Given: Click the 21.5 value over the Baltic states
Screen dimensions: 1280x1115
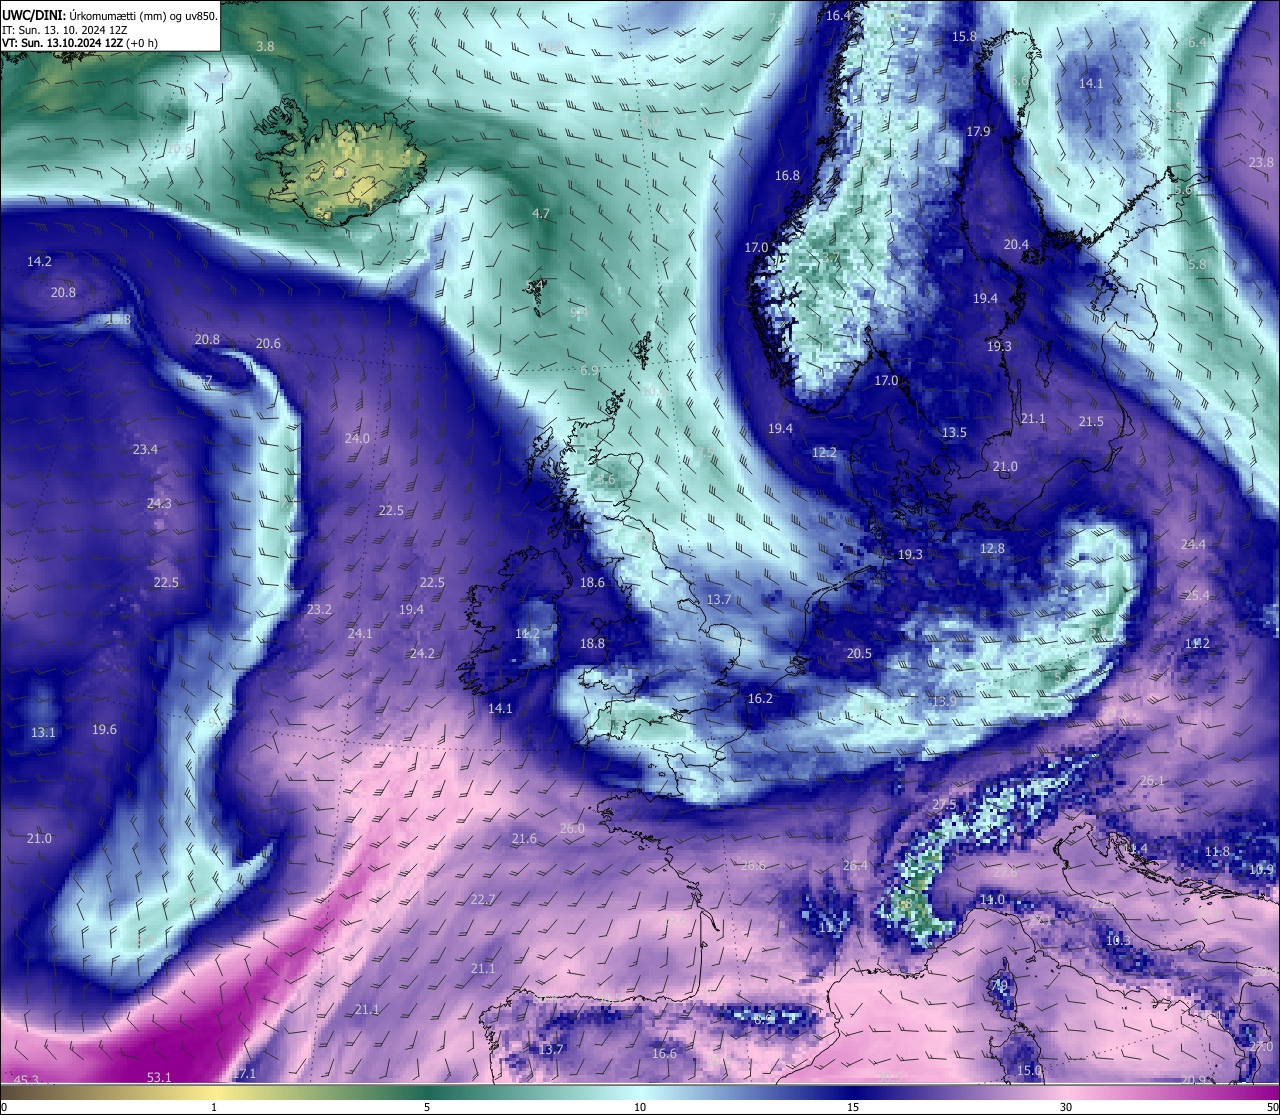Looking at the screenshot, I should 1091,422.
